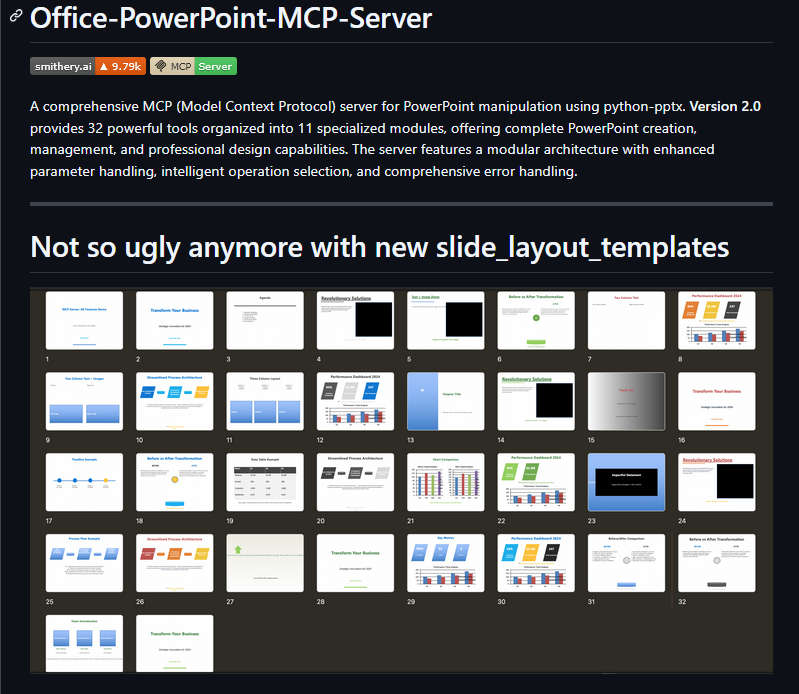Viewport: 799px width, 694px height.
Task: Select slide thumbnail number 16
Action: 717,402
